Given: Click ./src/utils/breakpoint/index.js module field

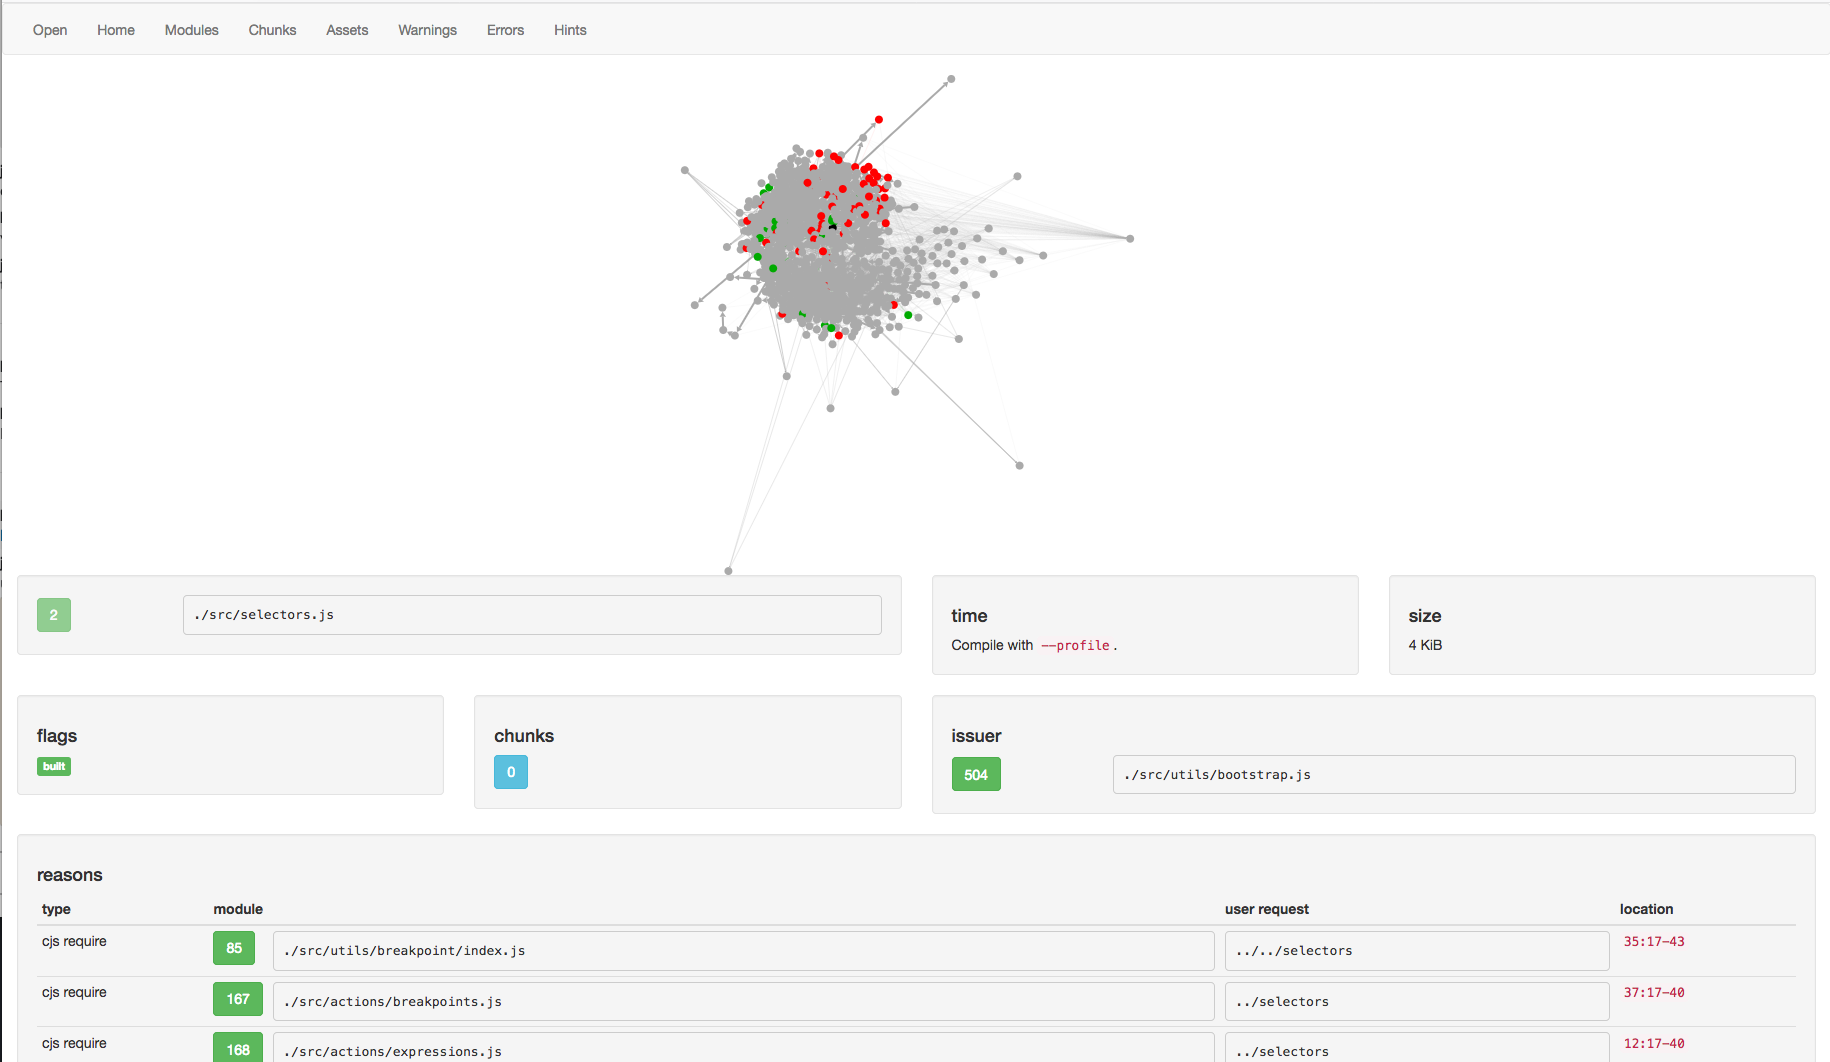Looking at the screenshot, I should (x=743, y=951).
